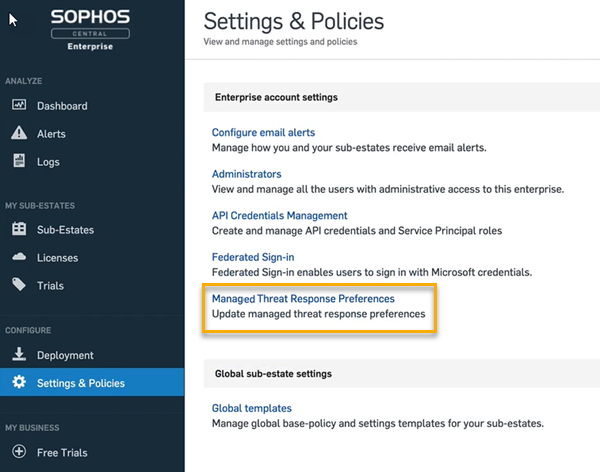Click the Federated Sign-in link

coord(252,257)
